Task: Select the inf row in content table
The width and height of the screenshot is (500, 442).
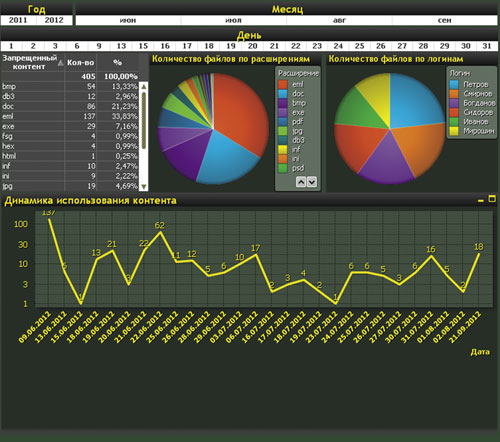Action: pos(70,166)
